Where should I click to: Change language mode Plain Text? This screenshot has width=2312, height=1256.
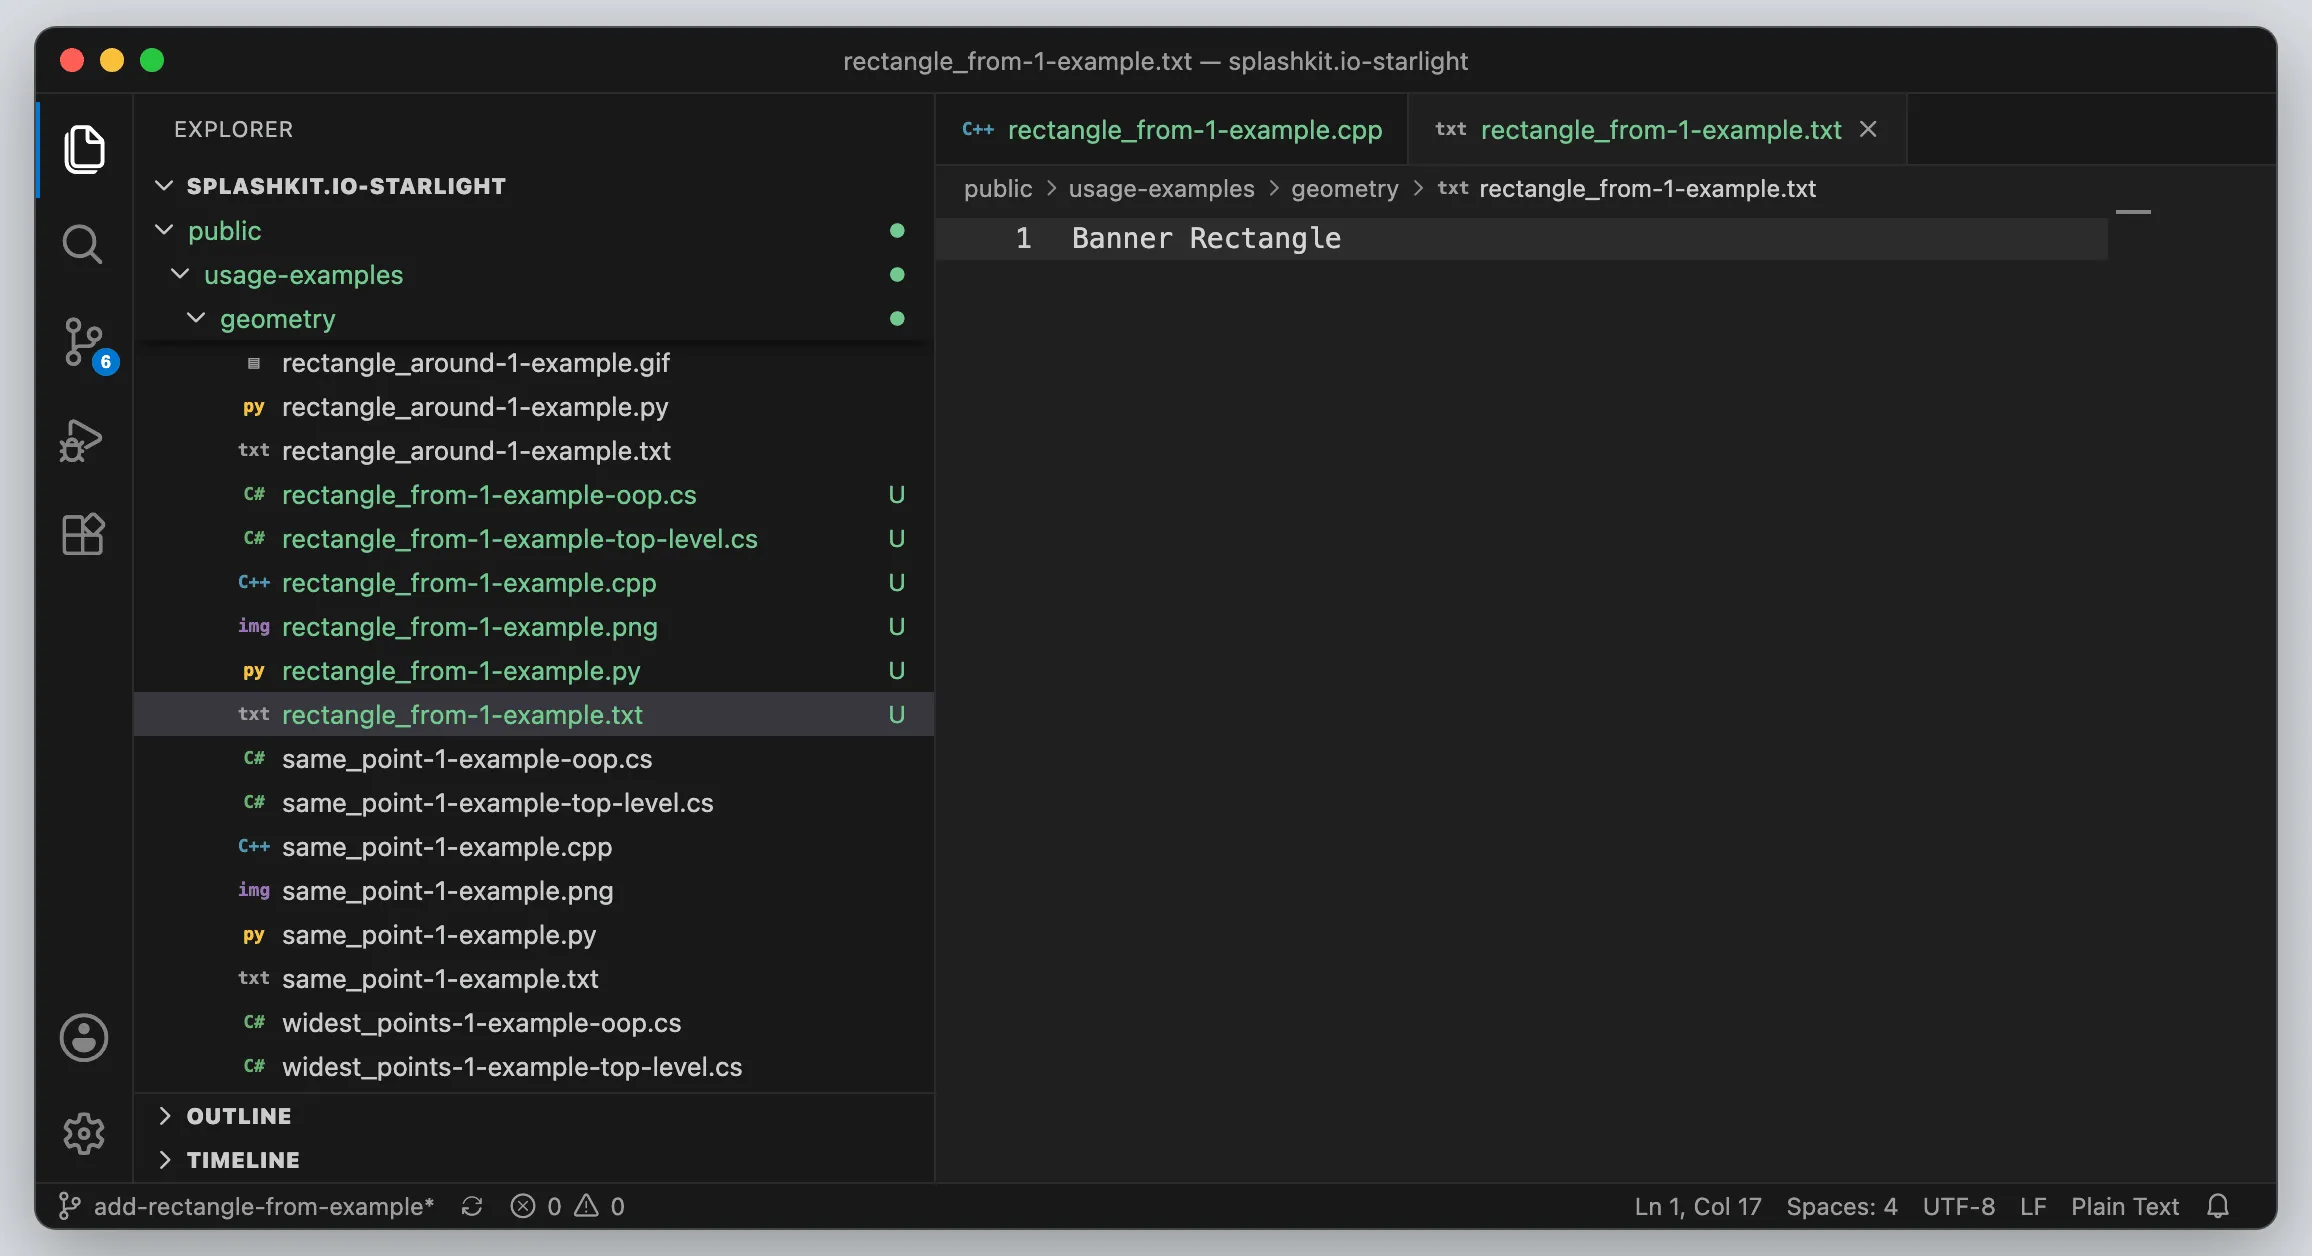(2125, 1206)
